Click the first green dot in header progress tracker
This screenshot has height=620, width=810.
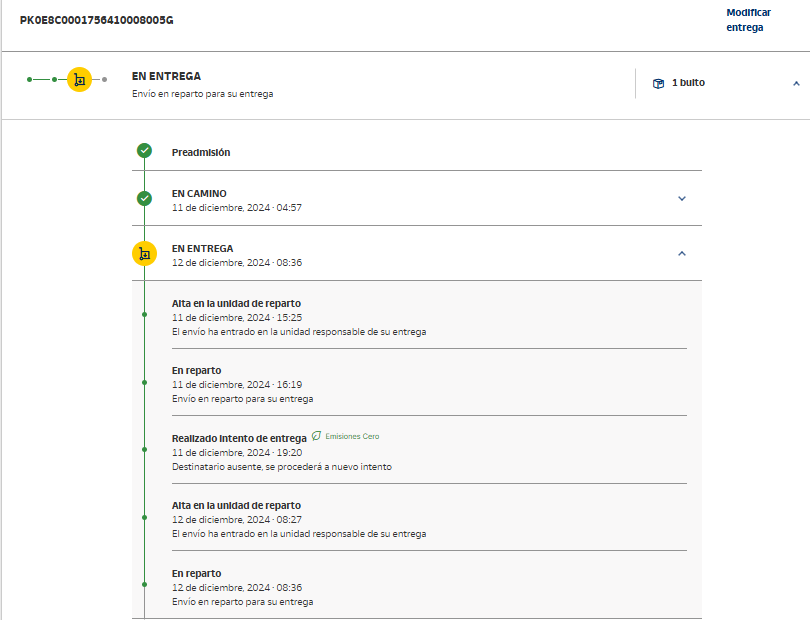[x=29, y=80]
